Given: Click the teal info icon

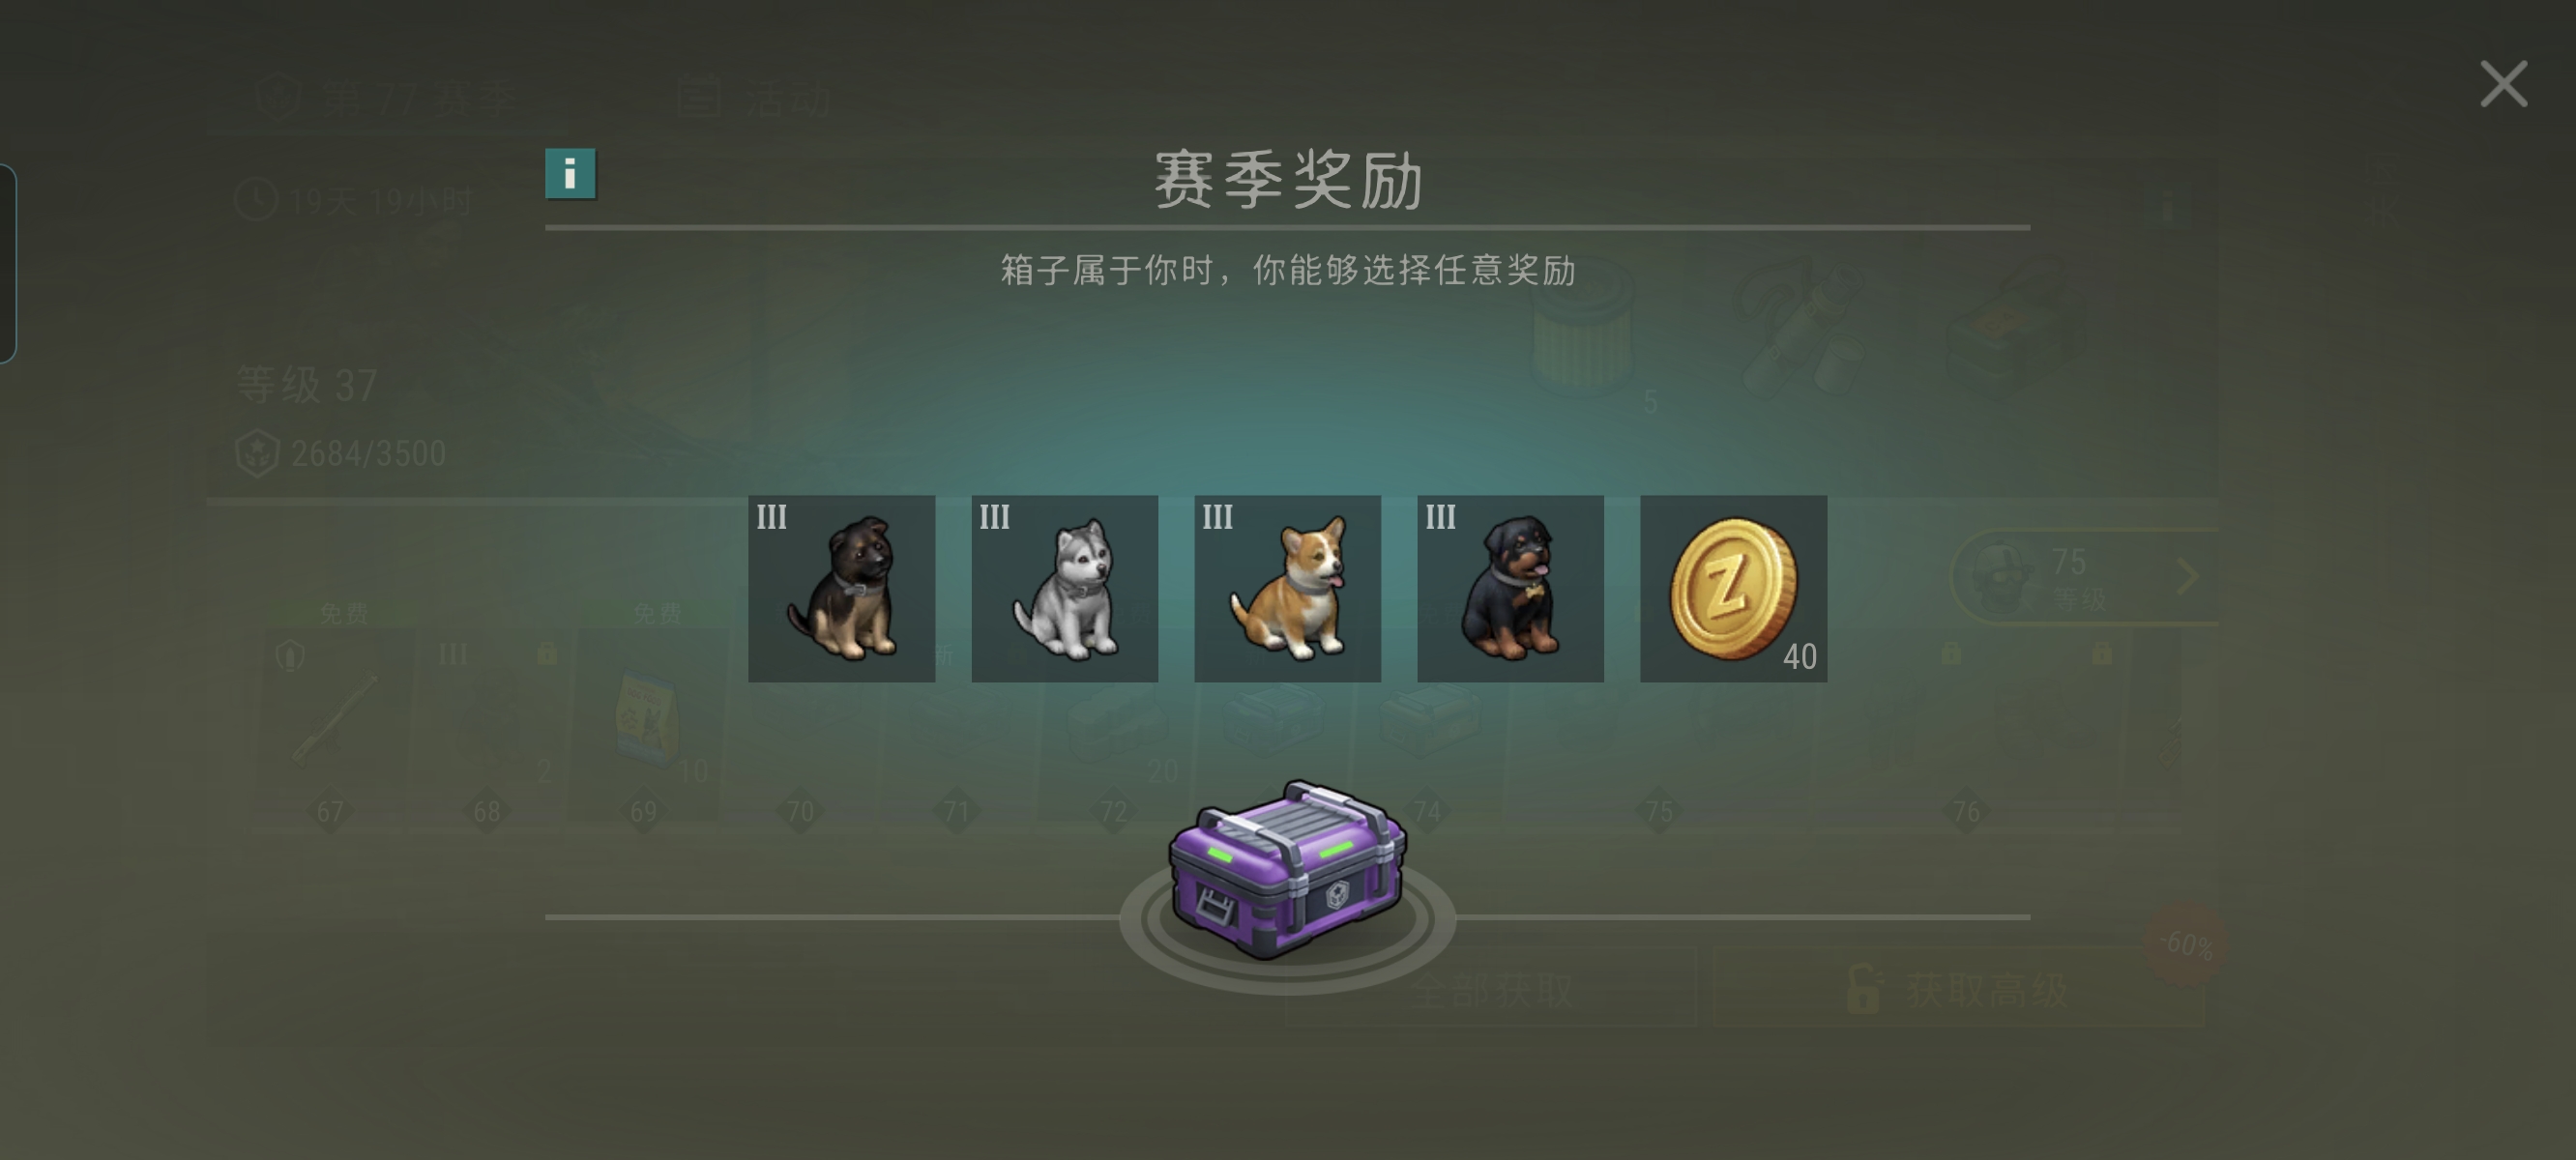Looking at the screenshot, I should click(x=570, y=174).
